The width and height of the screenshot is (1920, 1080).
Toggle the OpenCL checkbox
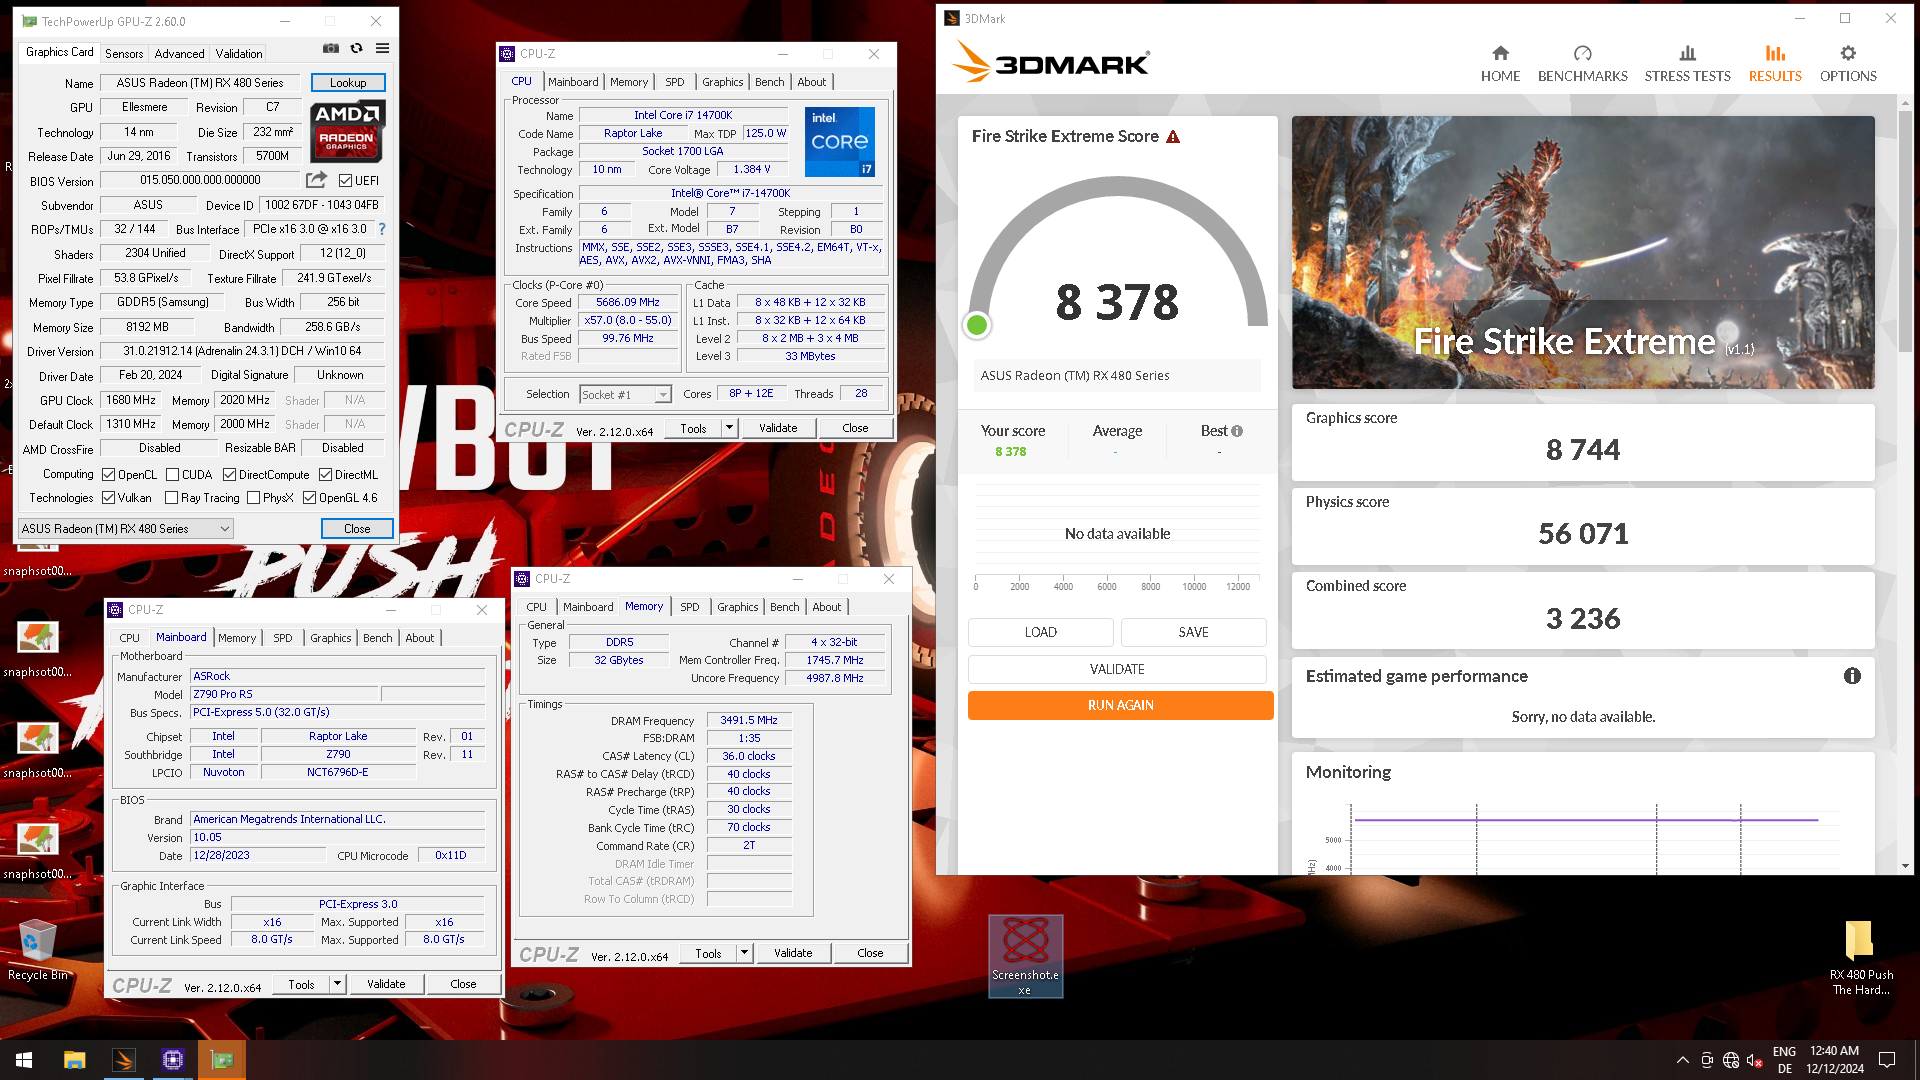pyautogui.click(x=108, y=475)
